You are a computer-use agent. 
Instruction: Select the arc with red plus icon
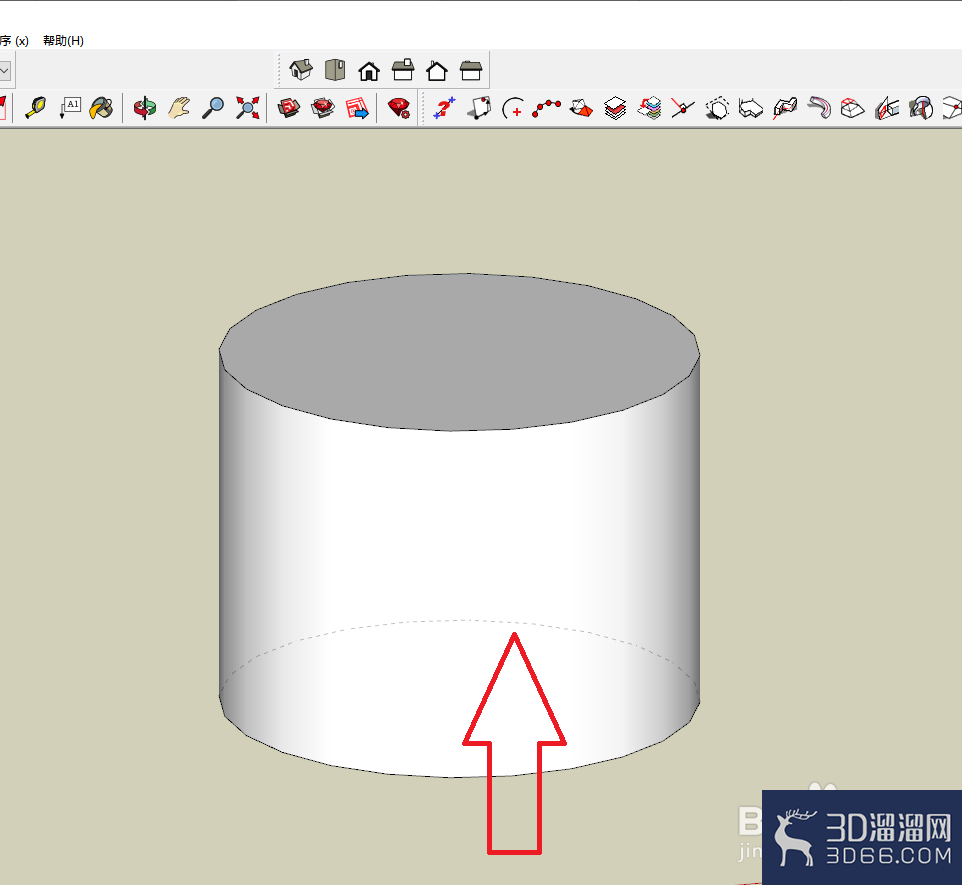(x=513, y=108)
